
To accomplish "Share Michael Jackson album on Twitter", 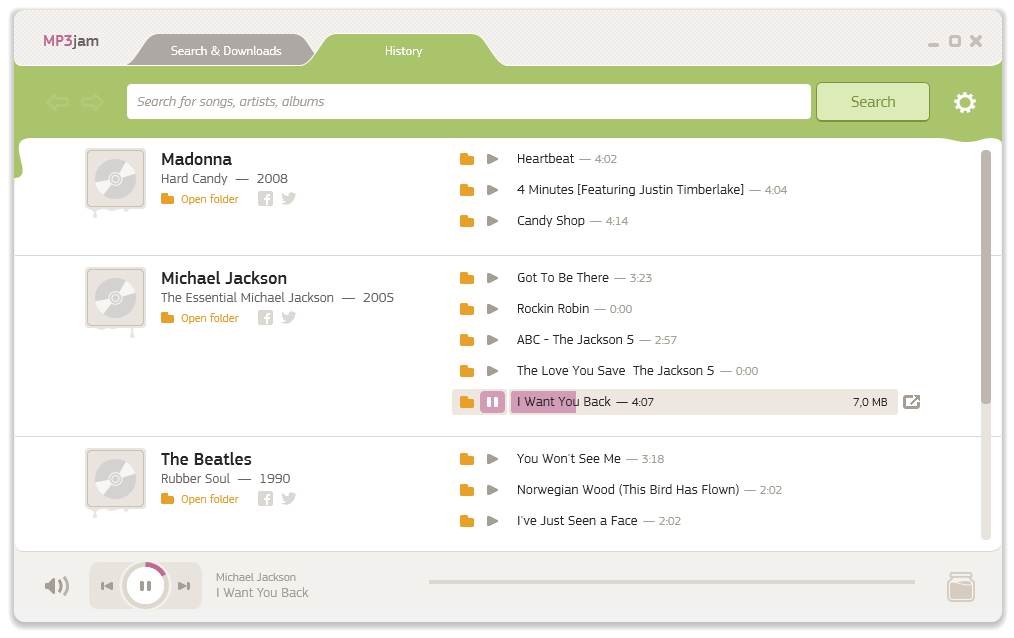I will 289,317.
